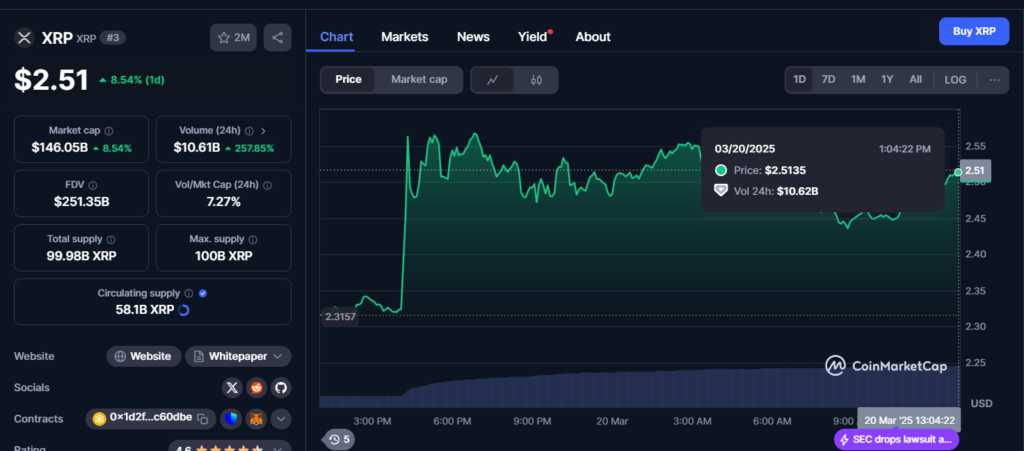The image size is (1024, 451).
Task: Click the 2.51 current price label
Action: tap(975, 171)
